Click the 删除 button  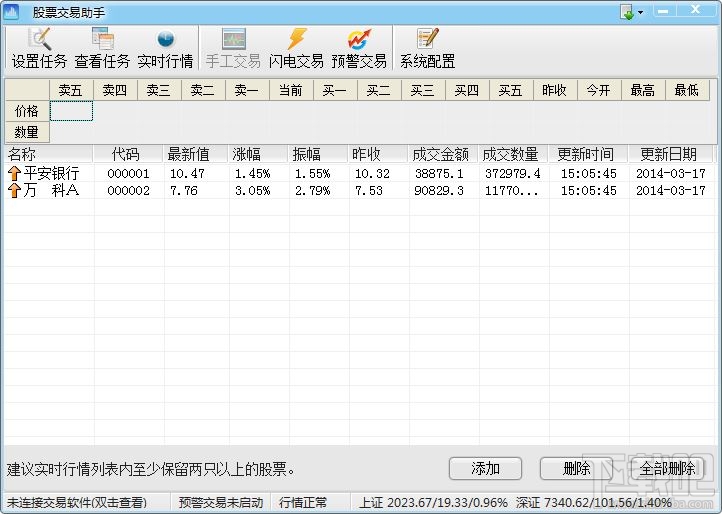[x=576, y=468]
